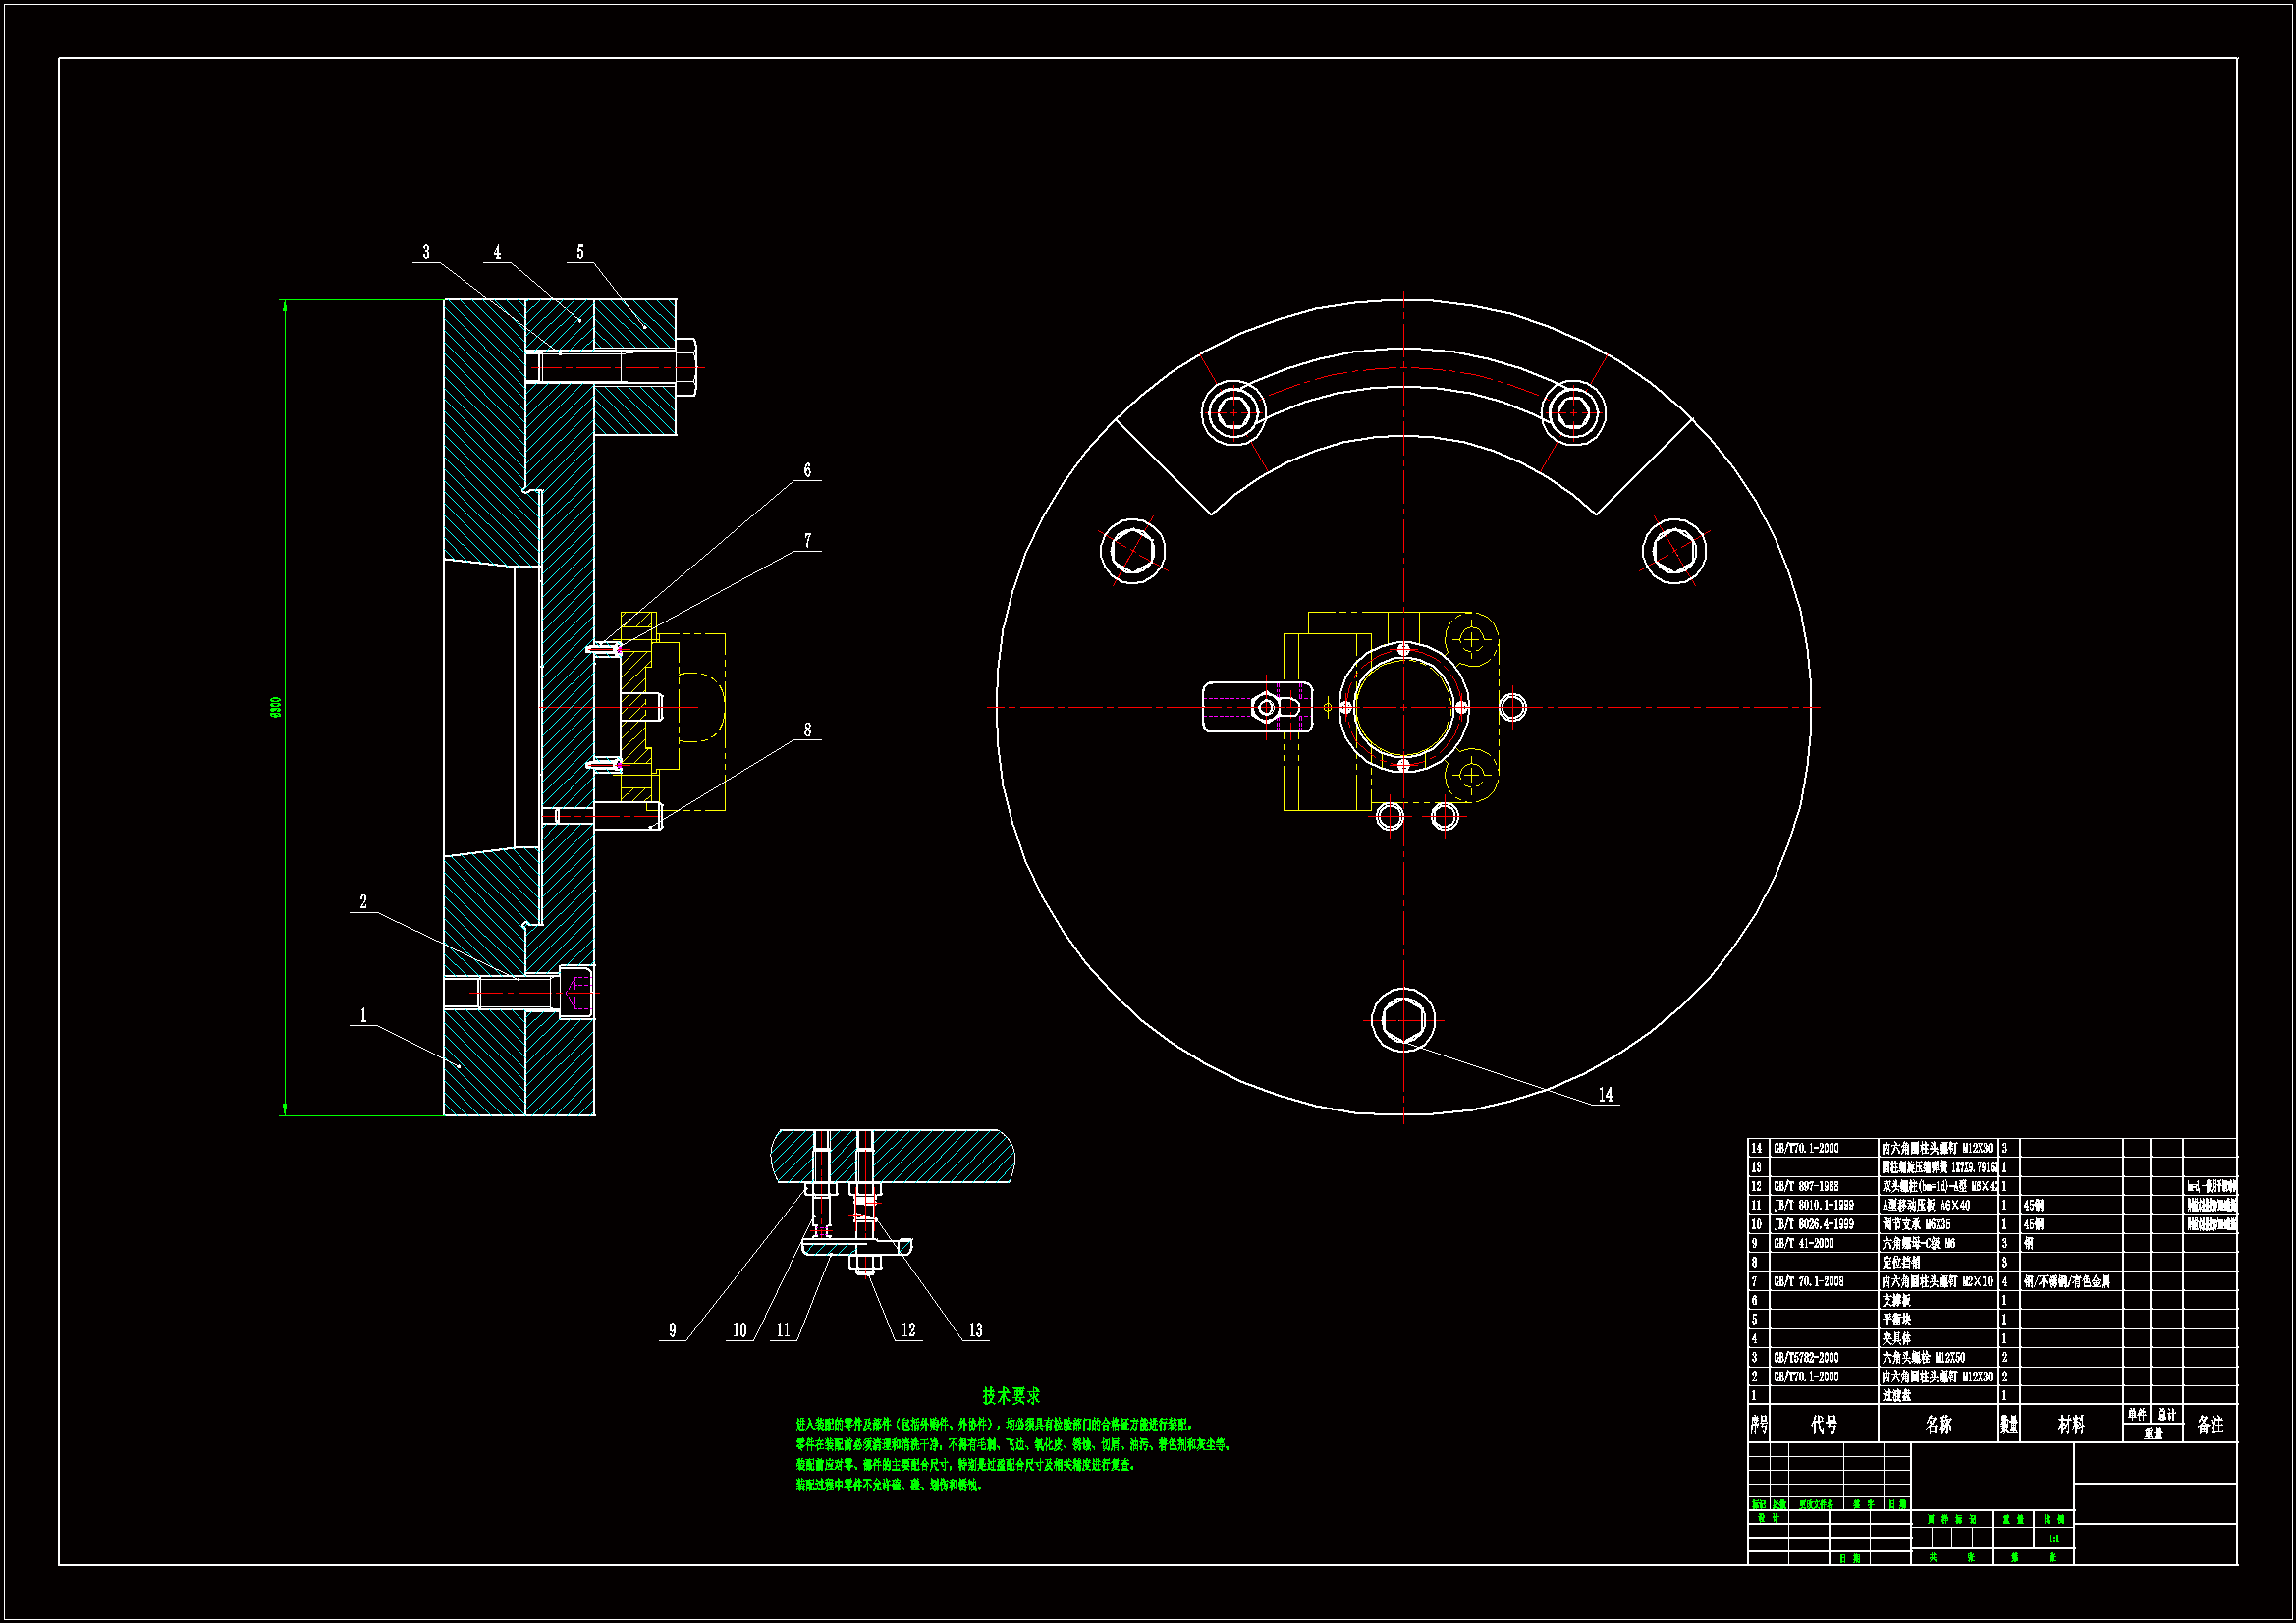
Task: Click callout number 9 under detail view
Action: (x=672, y=1330)
